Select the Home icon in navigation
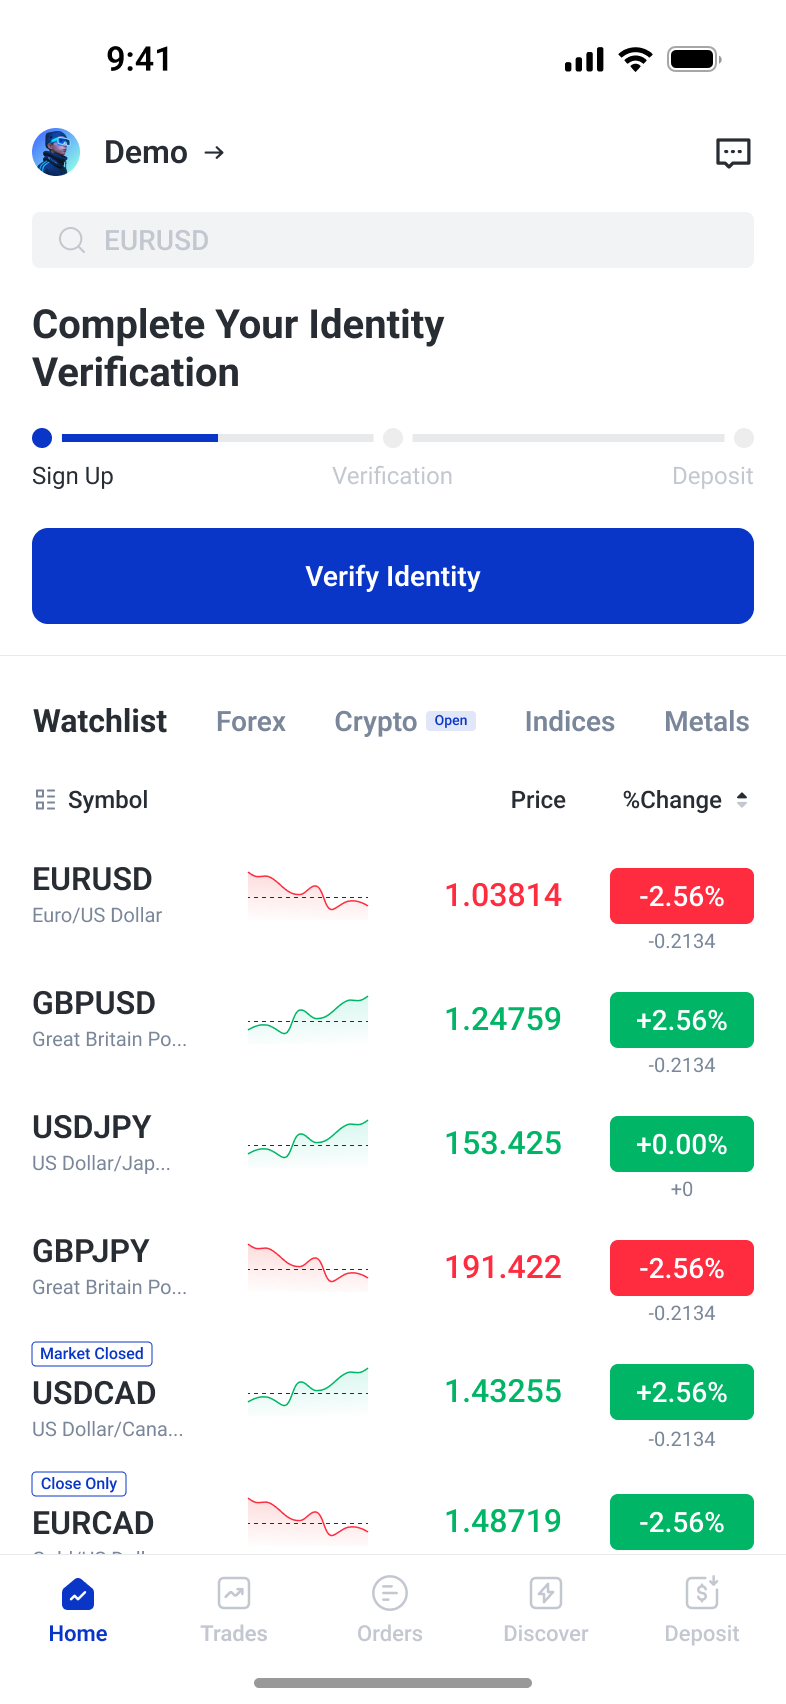This screenshot has width=786, height=1704. pyautogui.click(x=78, y=1593)
